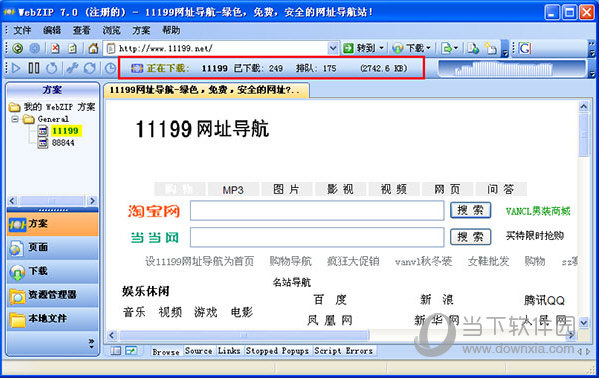Click the wrench project settings icon
This screenshot has height=378, width=599.
click(72, 68)
